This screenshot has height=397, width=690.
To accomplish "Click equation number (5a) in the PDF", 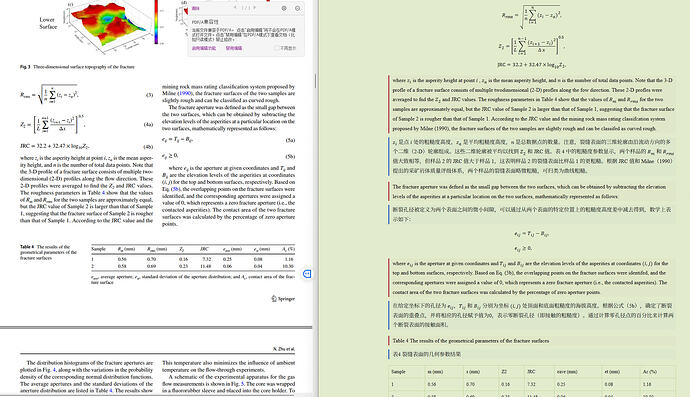I will (290, 140).
